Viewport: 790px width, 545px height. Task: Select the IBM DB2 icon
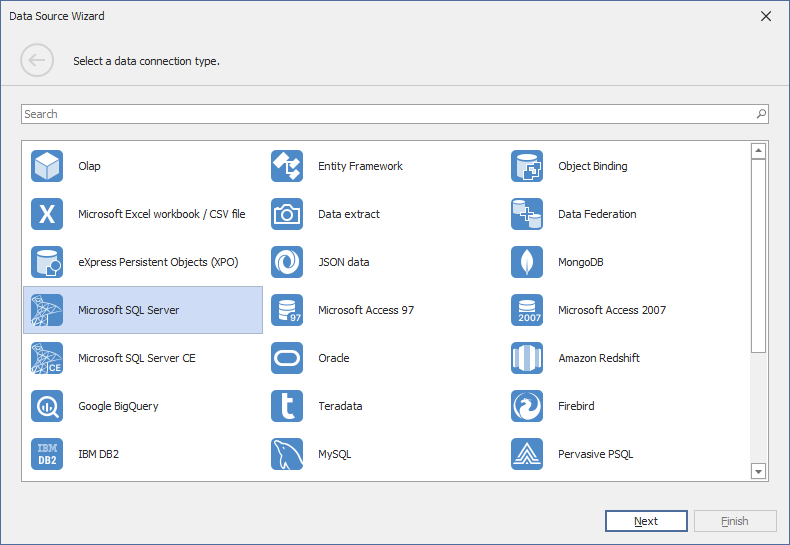coord(47,454)
